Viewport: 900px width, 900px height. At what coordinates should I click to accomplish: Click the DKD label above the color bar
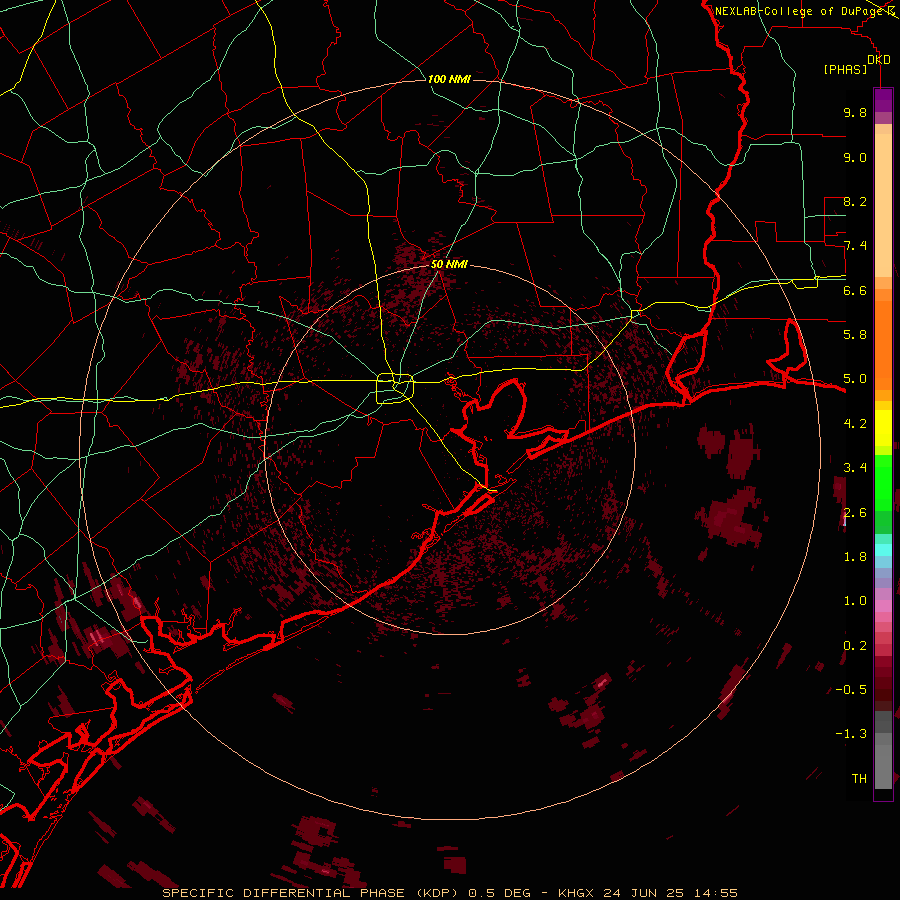(879, 60)
